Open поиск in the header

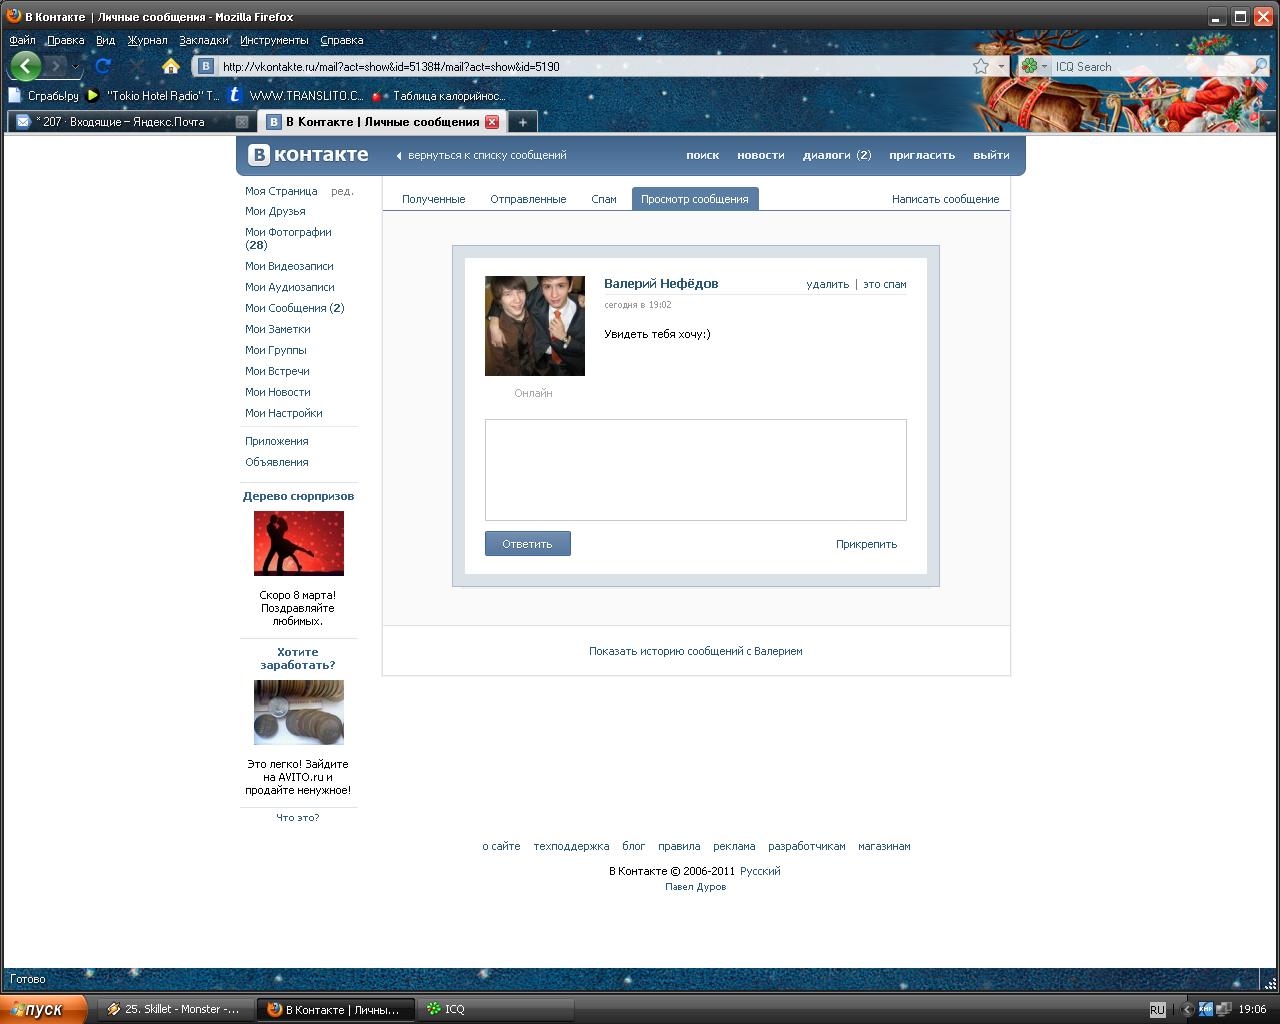pos(702,155)
